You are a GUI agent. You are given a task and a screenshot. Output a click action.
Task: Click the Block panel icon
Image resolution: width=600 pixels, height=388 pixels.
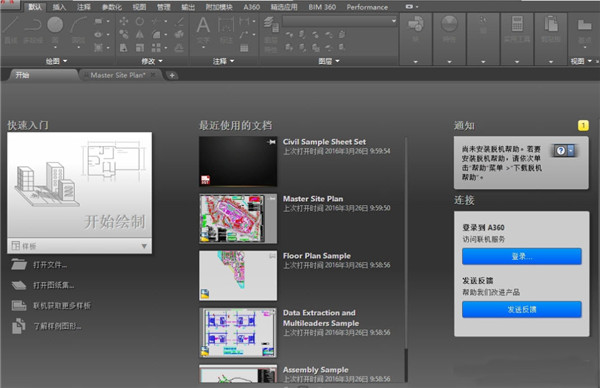click(416, 24)
